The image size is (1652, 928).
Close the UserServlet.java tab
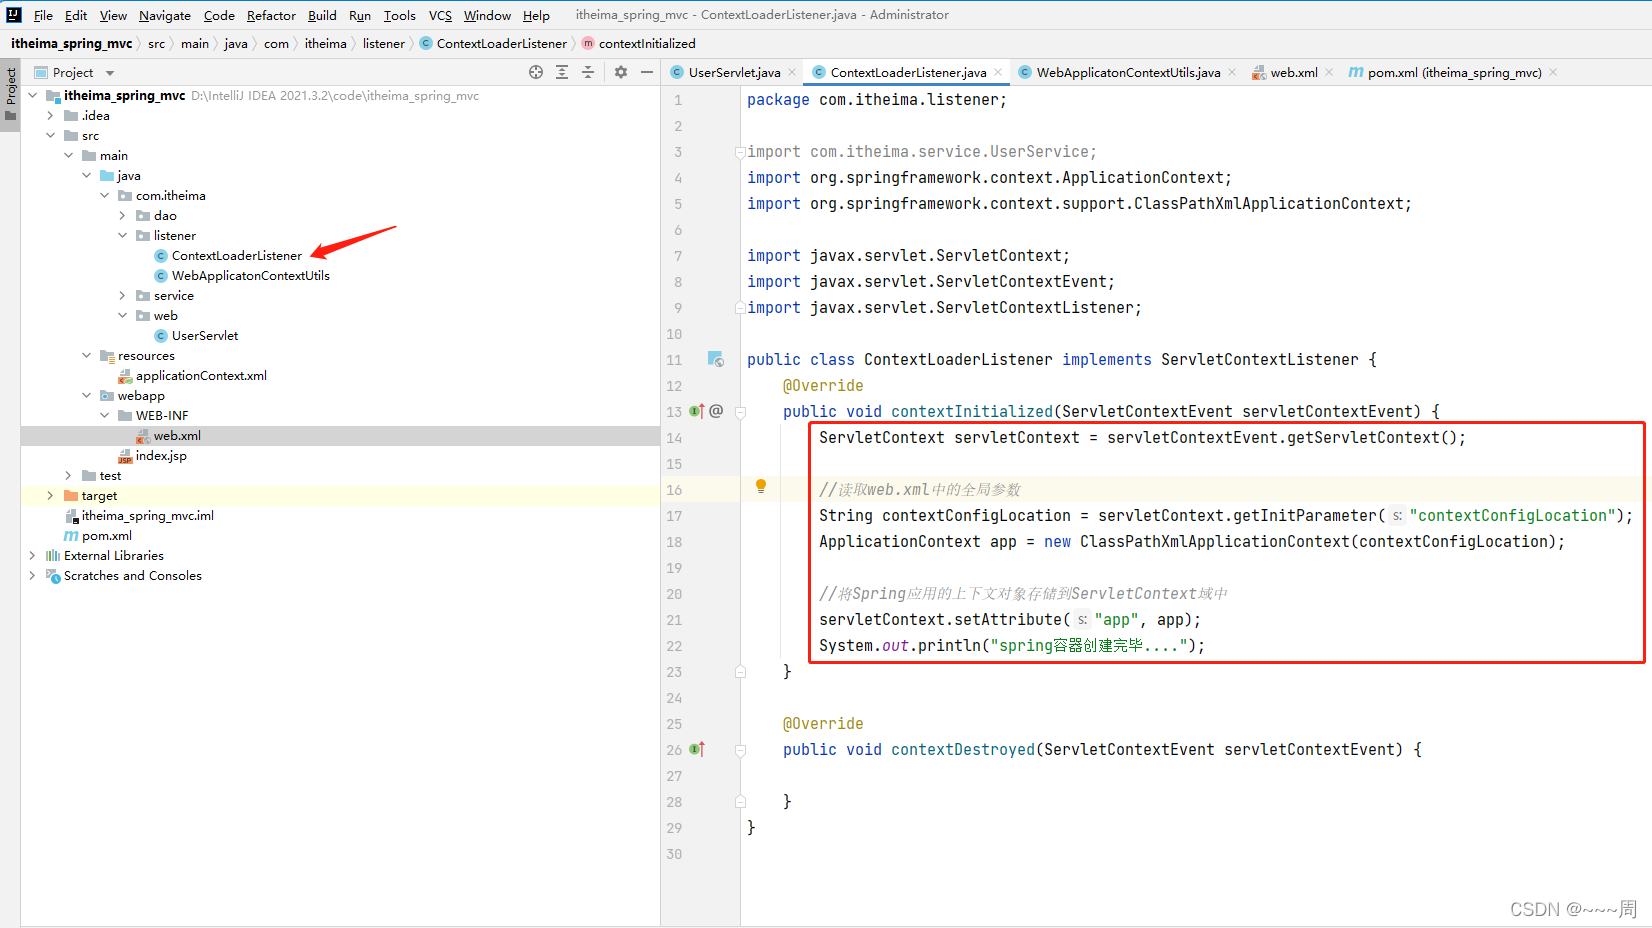click(792, 72)
